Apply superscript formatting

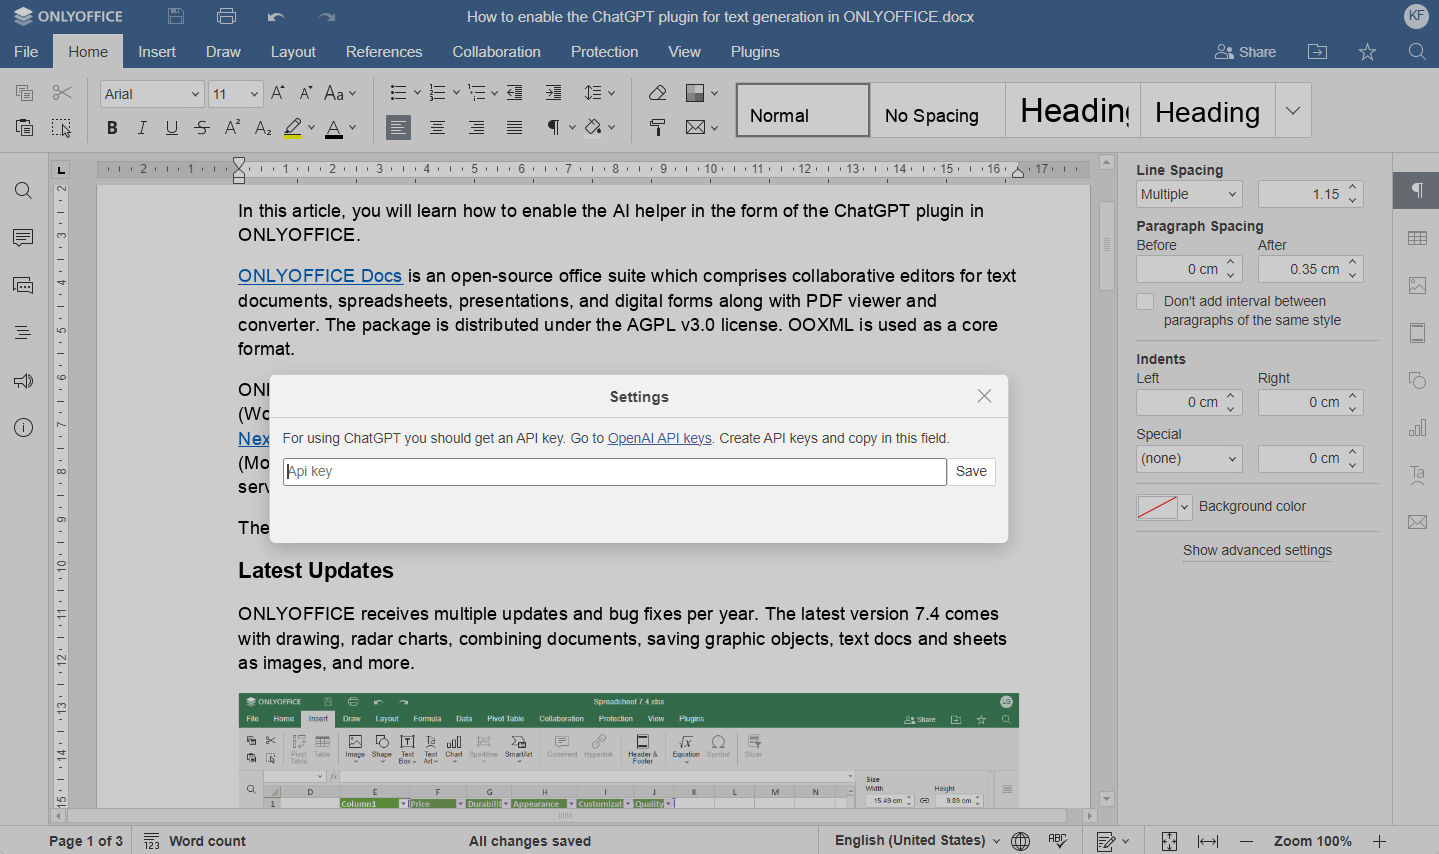[232, 128]
